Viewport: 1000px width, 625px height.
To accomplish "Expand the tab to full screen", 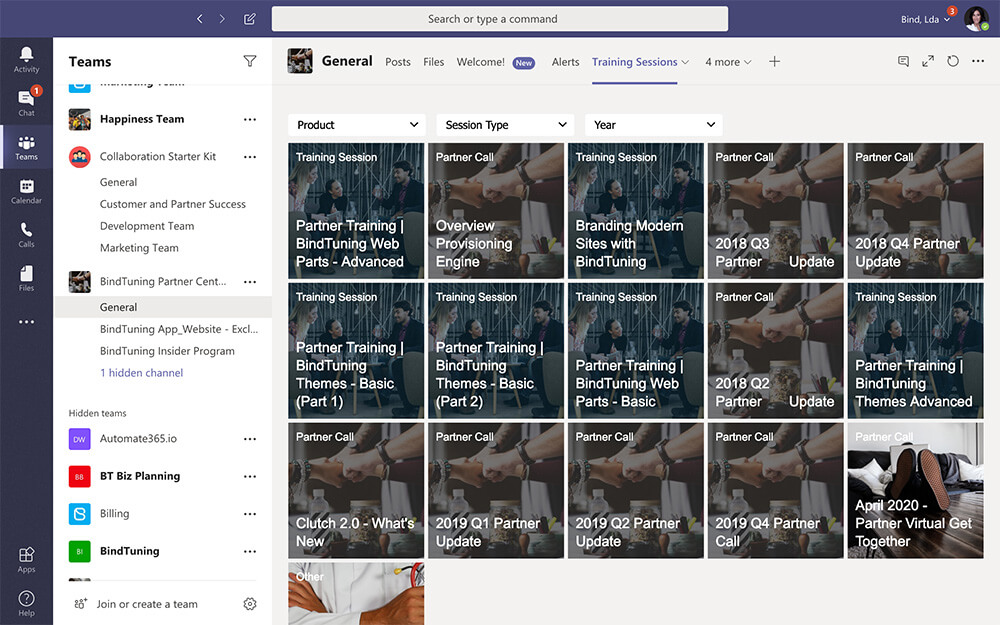I will tap(928, 61).
